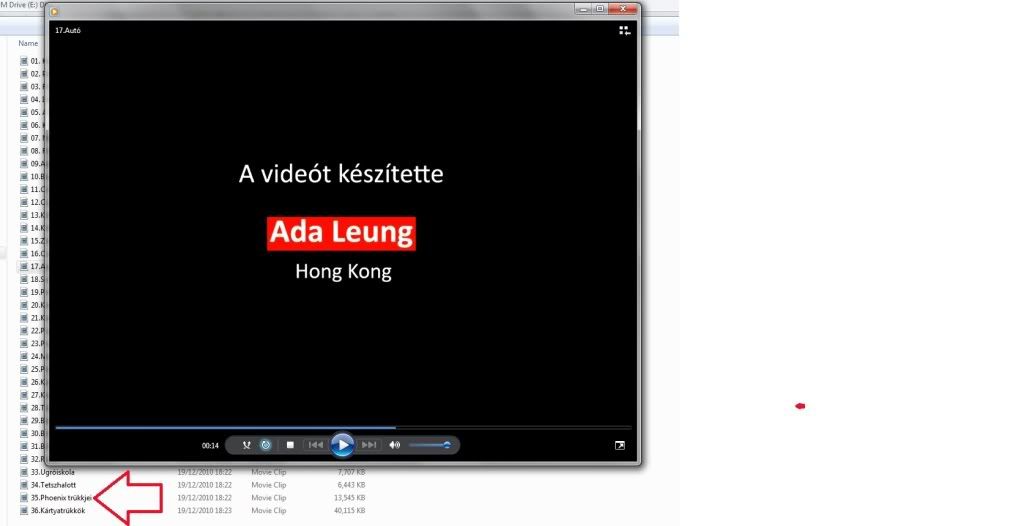Skip to previous track in media player
The image size is (1024, 526).
click(x=315, y=445)
